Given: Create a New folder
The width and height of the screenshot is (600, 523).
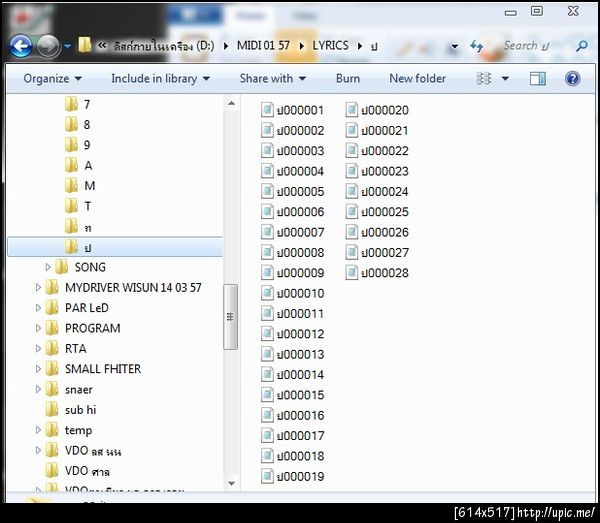Looking at the screenshot, I should click(417, 79).
